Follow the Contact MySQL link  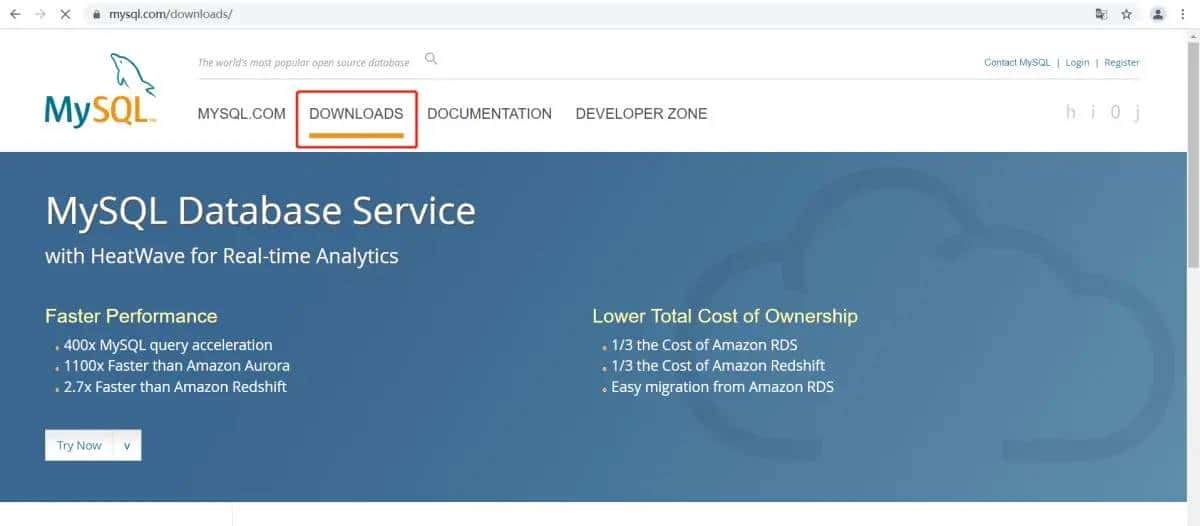[1017, 62]
